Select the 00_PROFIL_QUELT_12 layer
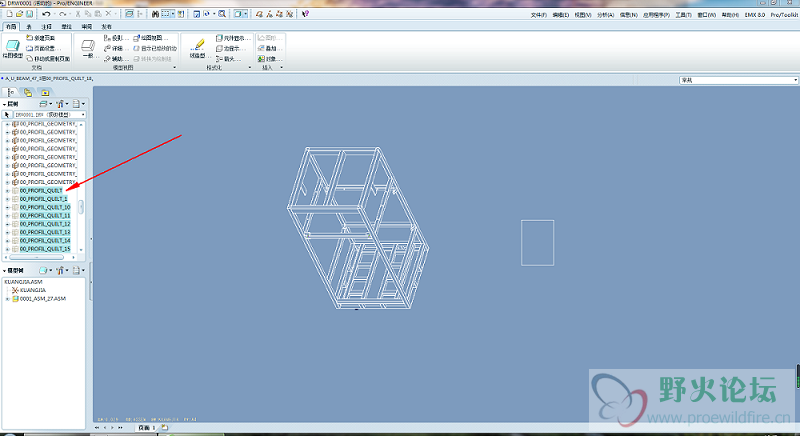Image resolution: width=800 pixels, height=436 pixels. pyautogui.click(x=45, y=224)
